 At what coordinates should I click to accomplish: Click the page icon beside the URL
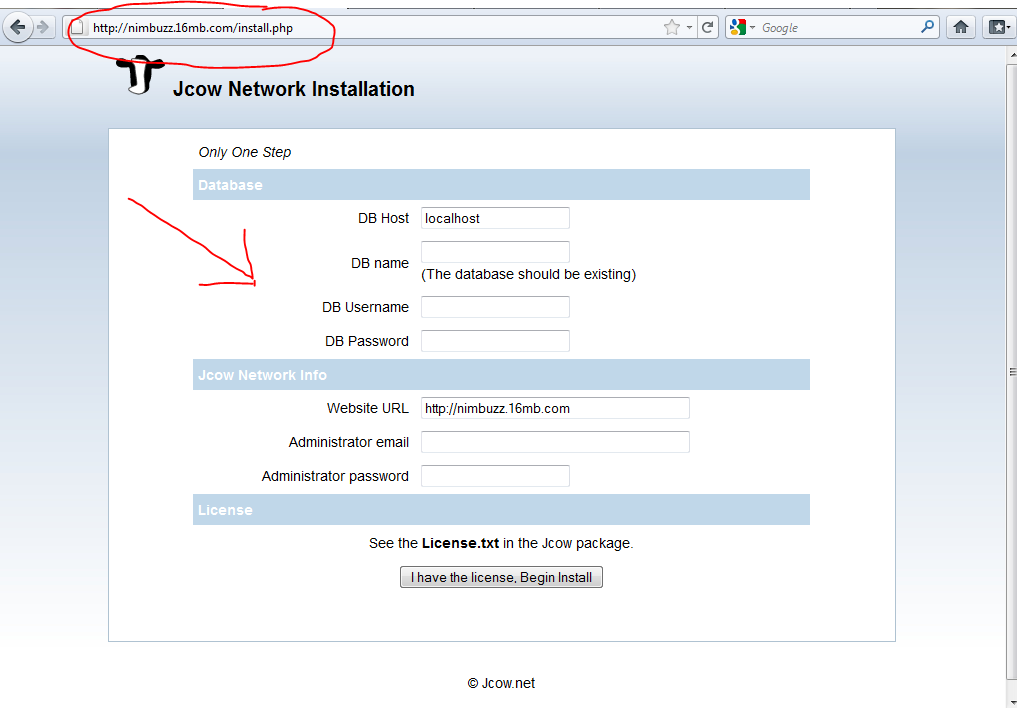[77, 28]
